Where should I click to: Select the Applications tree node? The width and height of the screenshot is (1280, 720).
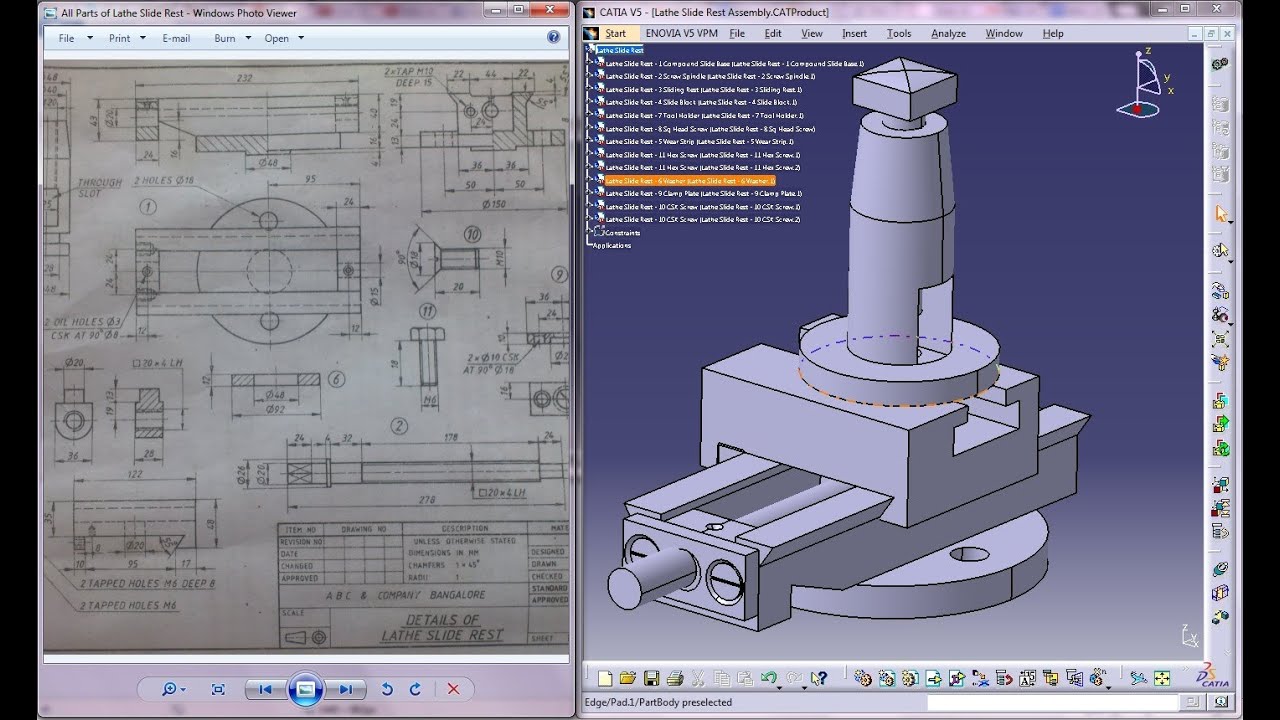[x=612, y=245]
